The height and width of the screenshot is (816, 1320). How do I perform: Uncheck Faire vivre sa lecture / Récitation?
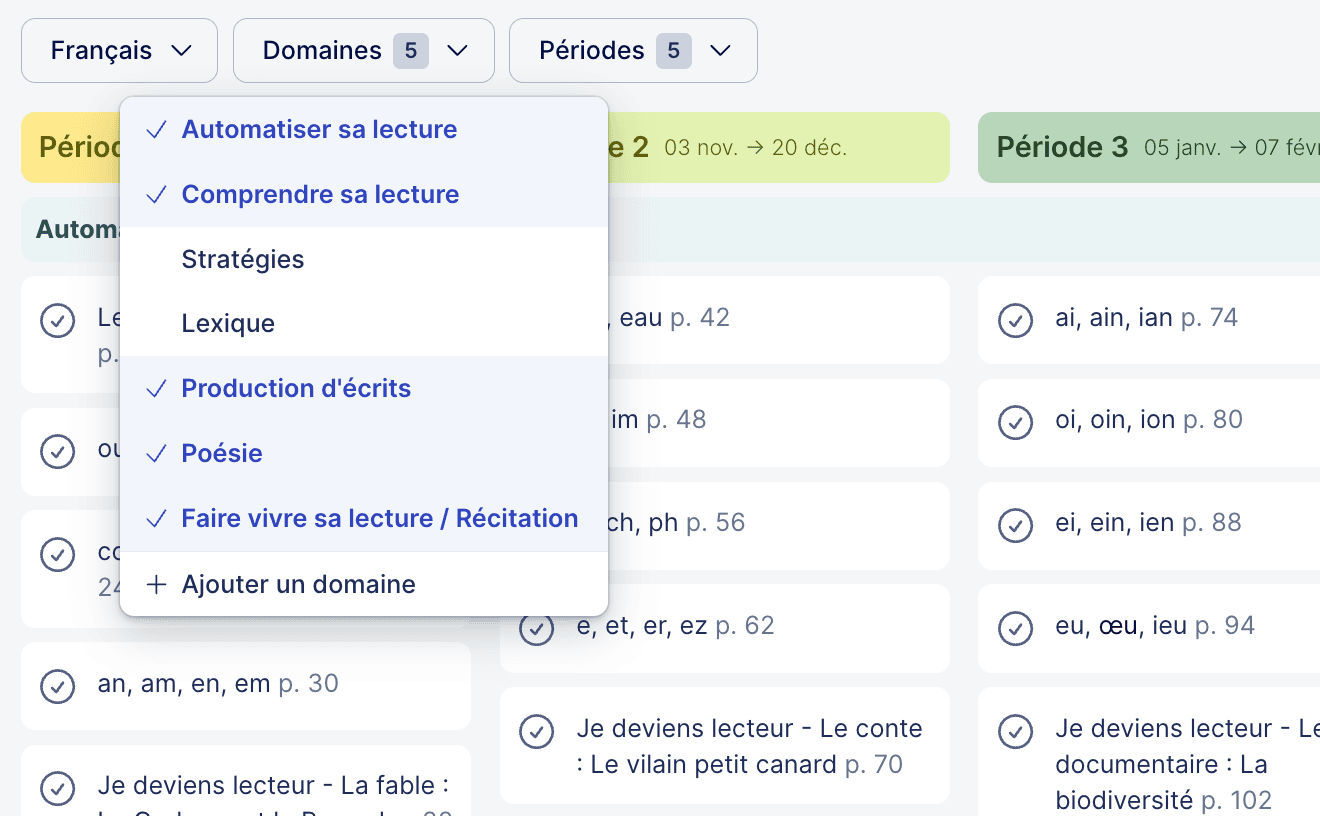[379, 518]
